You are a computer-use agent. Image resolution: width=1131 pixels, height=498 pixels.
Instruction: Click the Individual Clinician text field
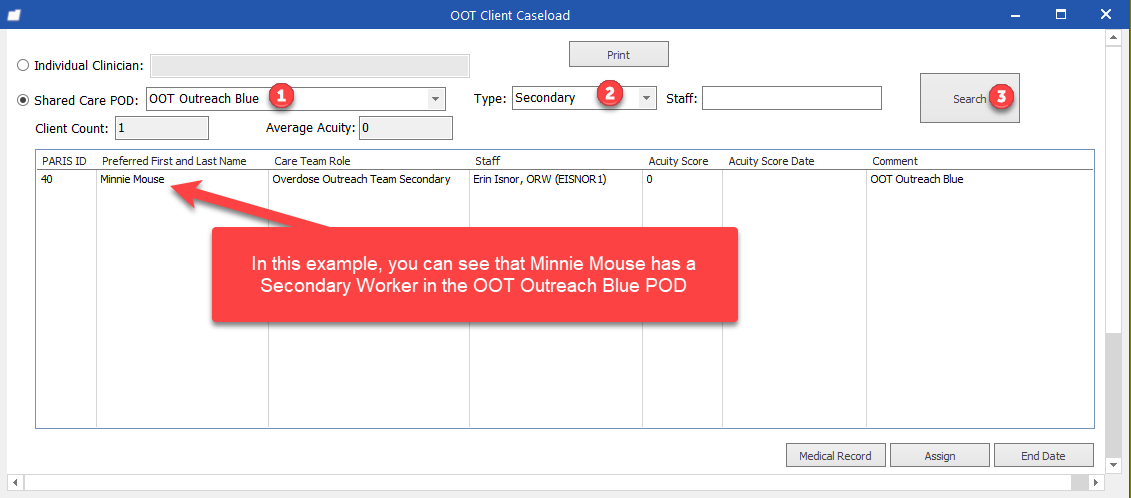(309, 66)
